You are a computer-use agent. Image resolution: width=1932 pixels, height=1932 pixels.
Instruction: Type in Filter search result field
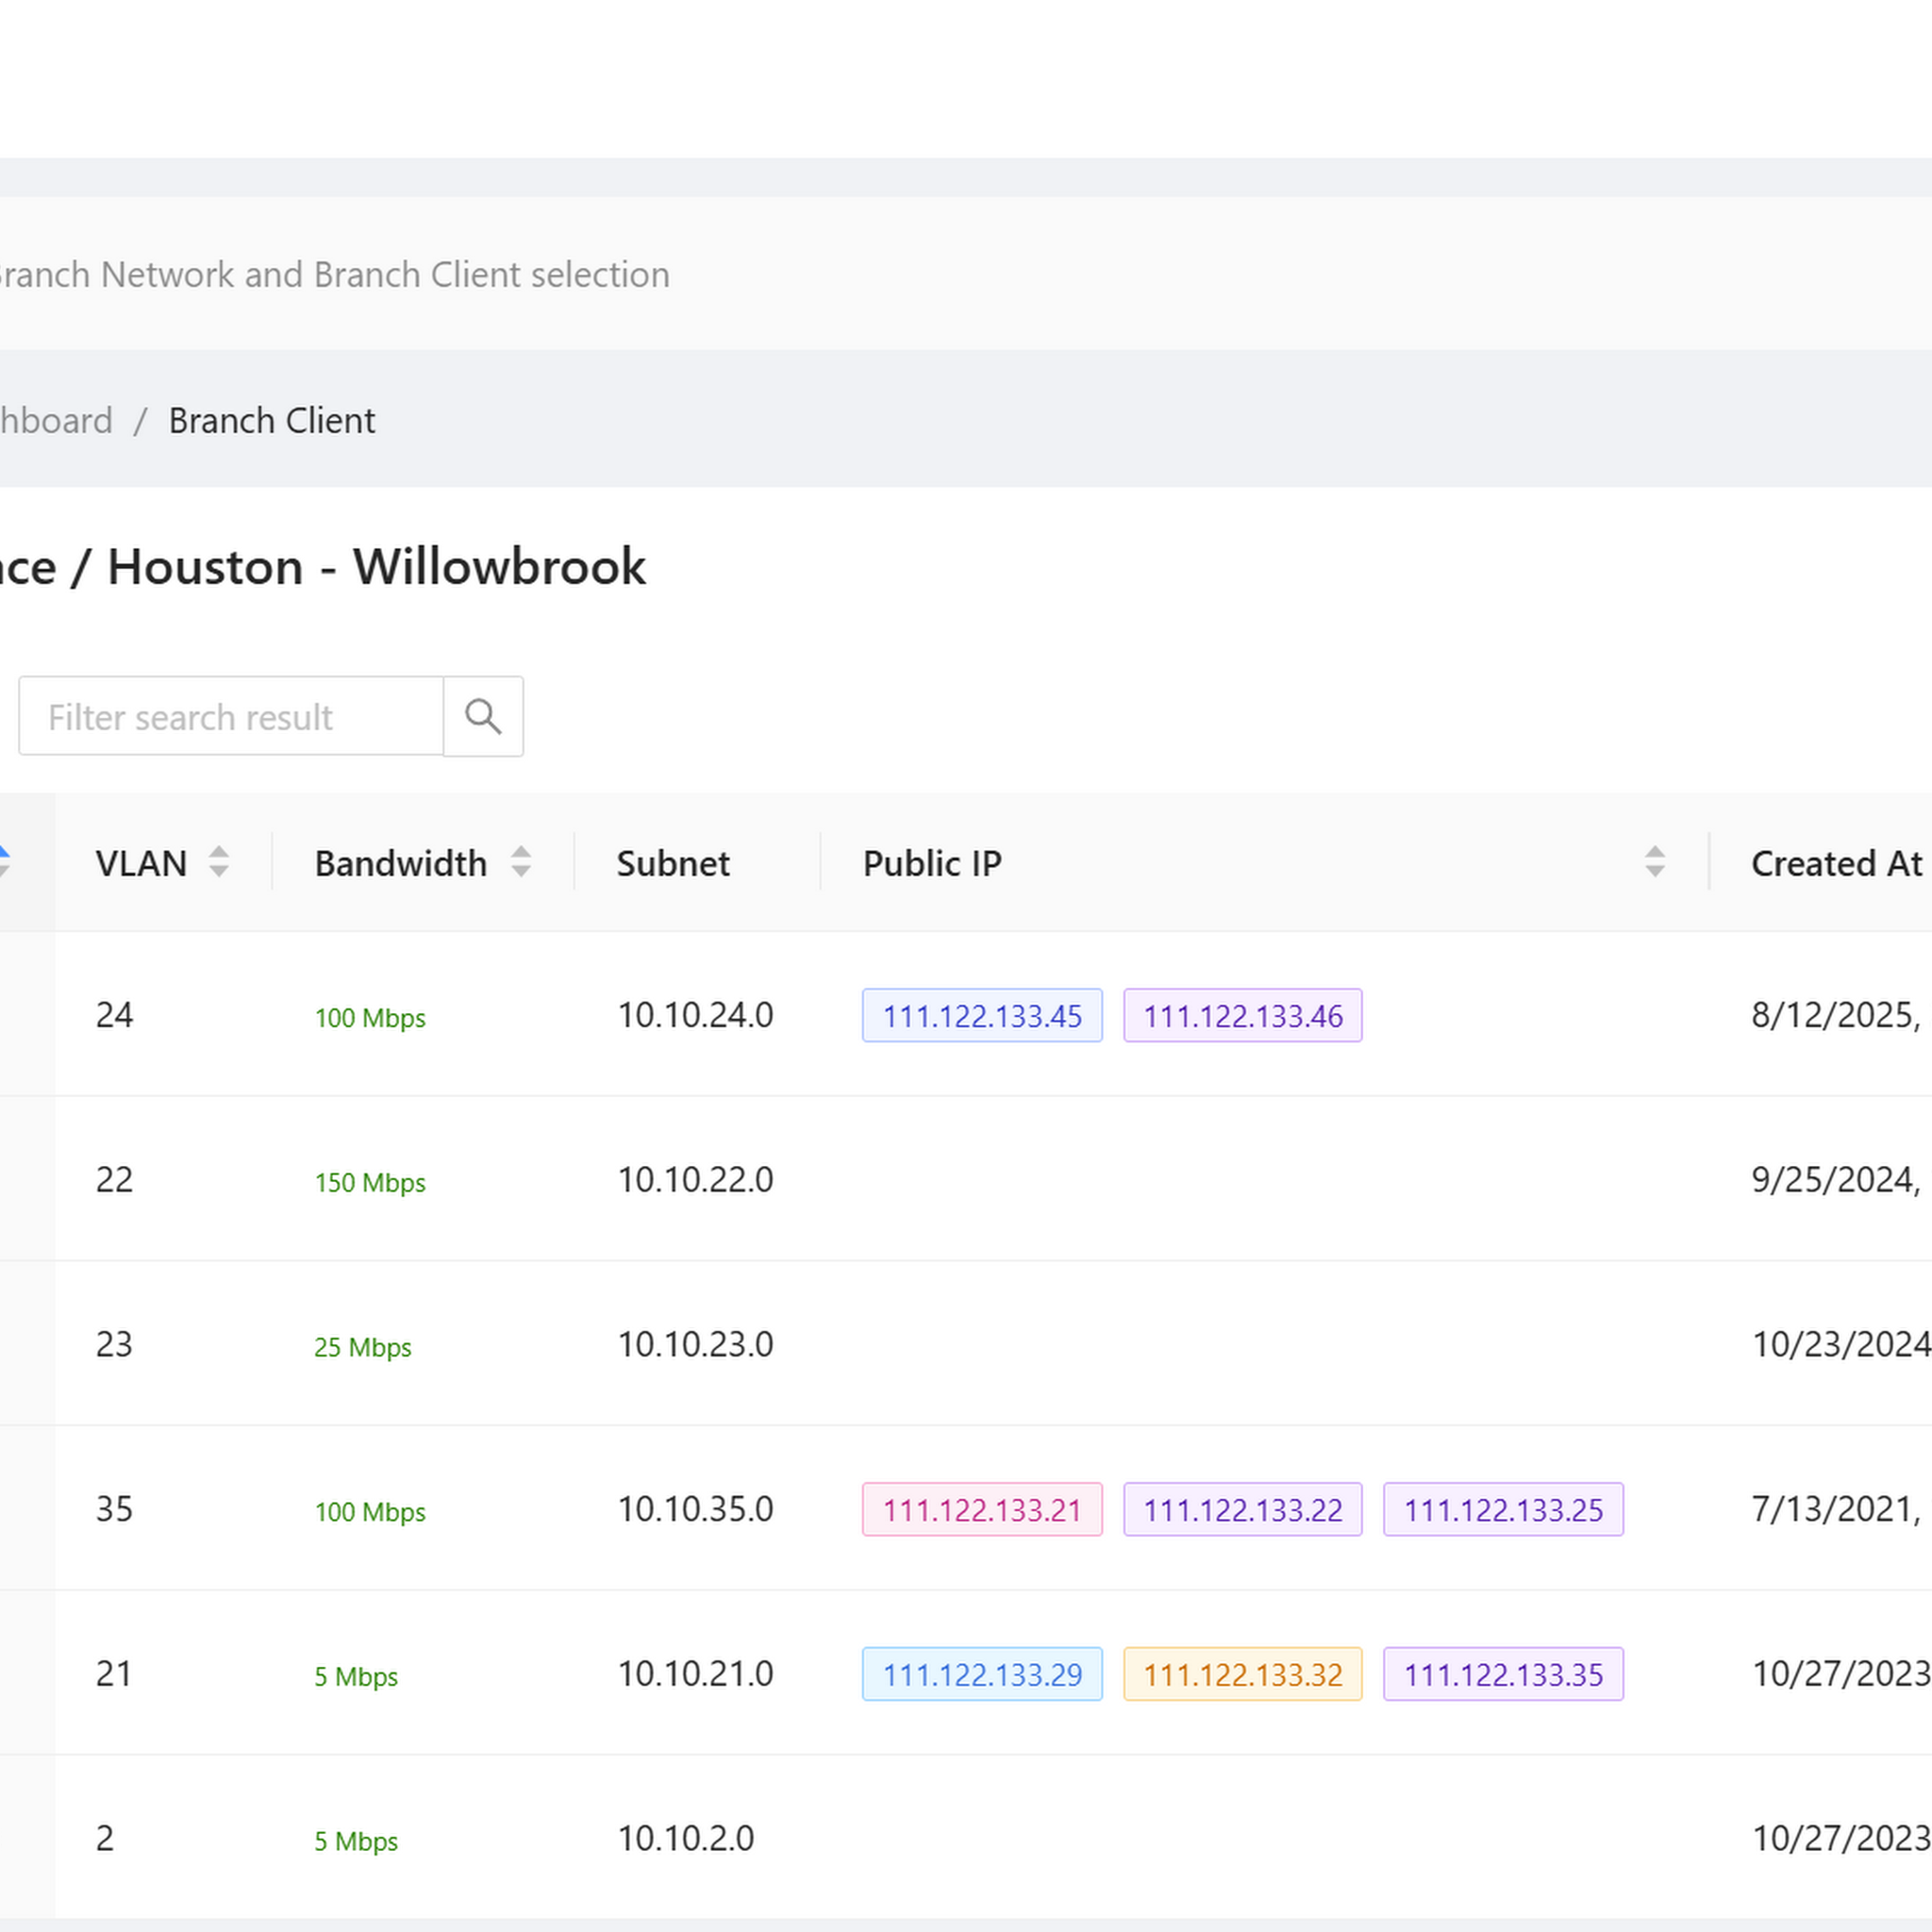tap(230, 716)
